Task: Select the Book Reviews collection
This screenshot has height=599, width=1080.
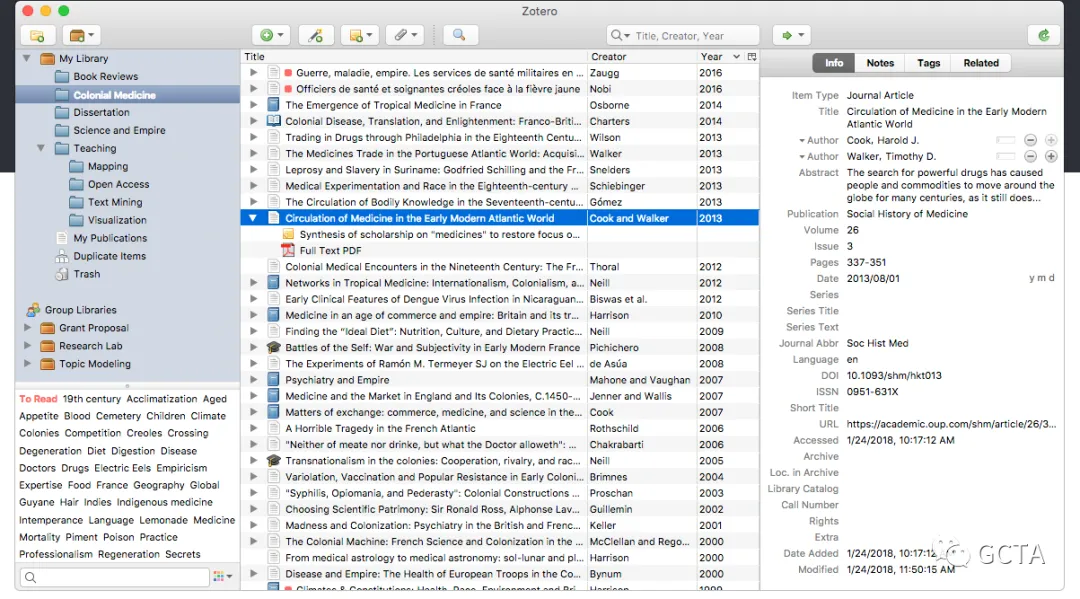Action: click(105, 76)
